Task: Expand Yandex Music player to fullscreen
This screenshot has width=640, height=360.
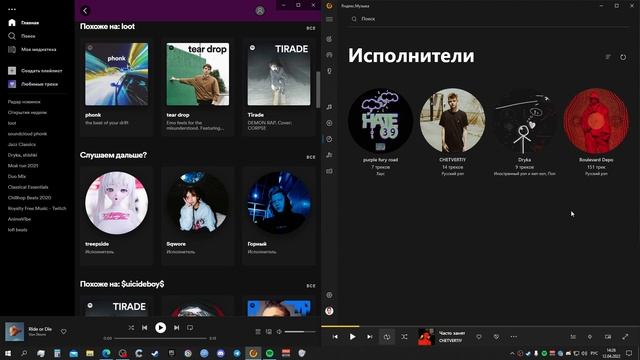Action: pos(625,337)
